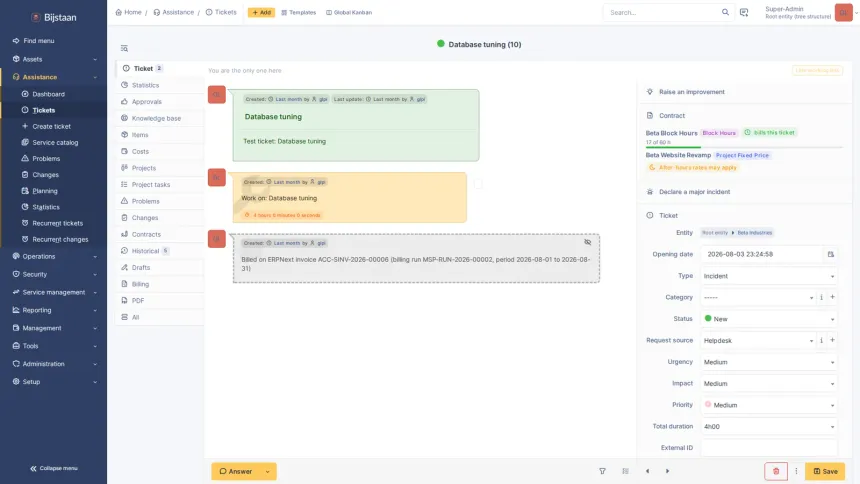Open Global Kanban link
860x484 pixels.
click(349, 12)
